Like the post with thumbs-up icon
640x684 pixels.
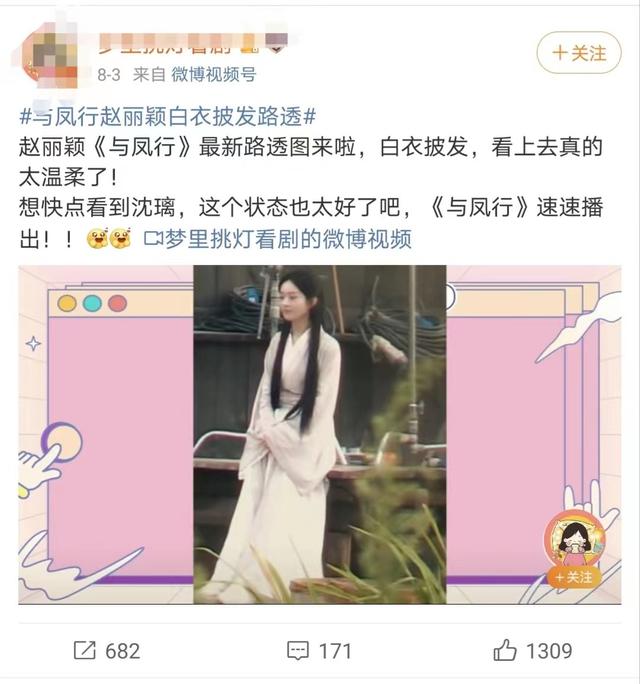(x=505, y=650)
